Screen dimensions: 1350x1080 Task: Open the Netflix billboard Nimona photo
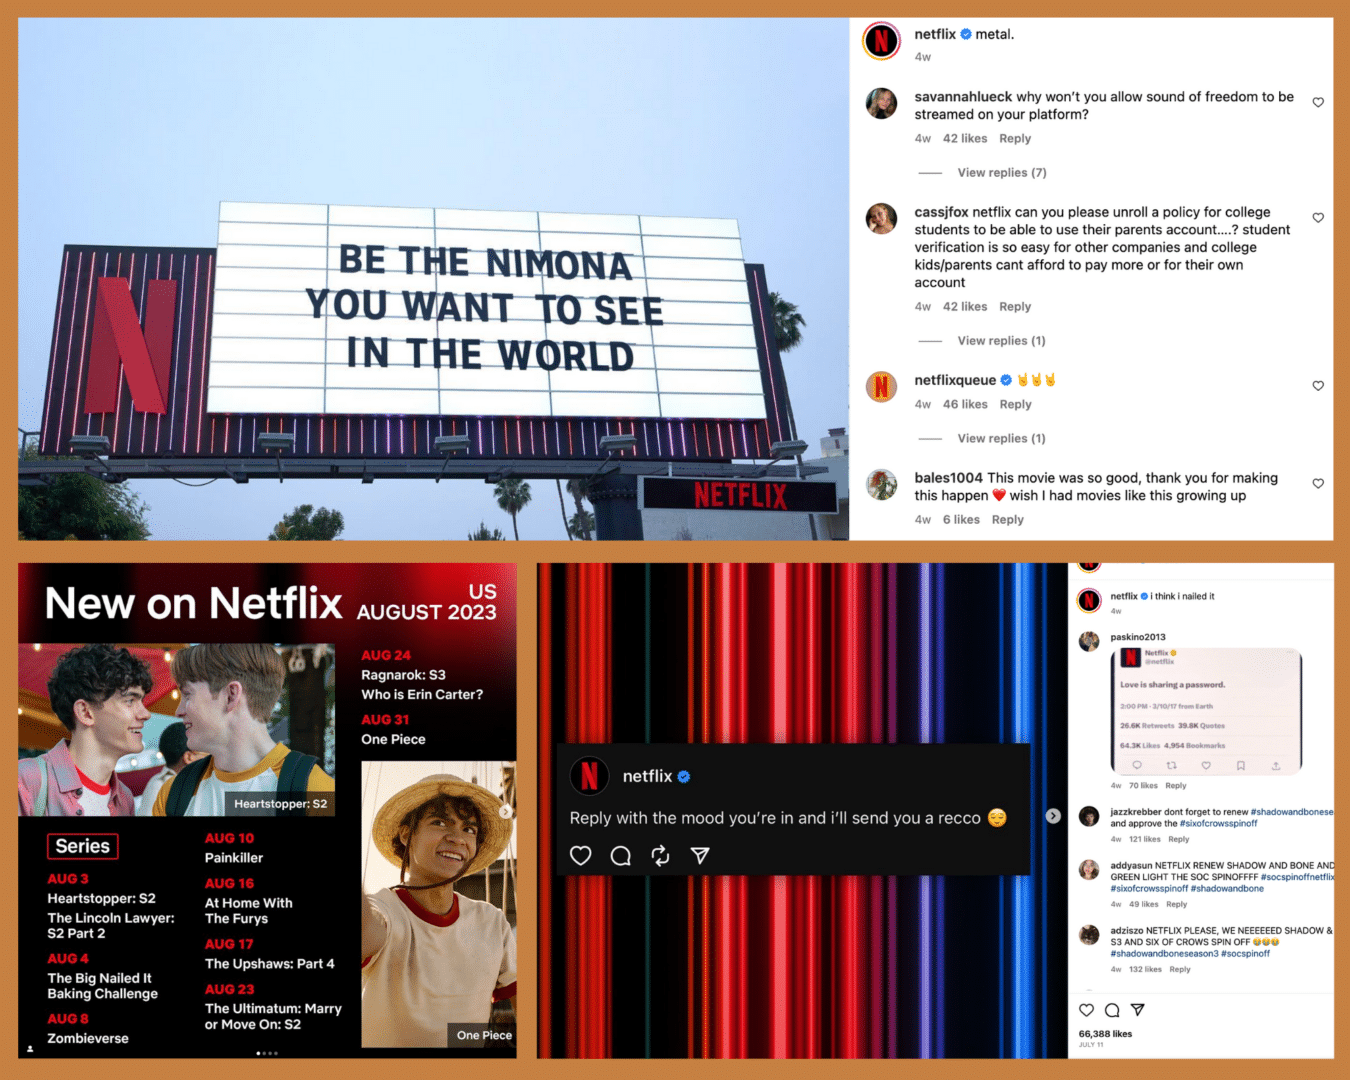(x=433, y=279)
